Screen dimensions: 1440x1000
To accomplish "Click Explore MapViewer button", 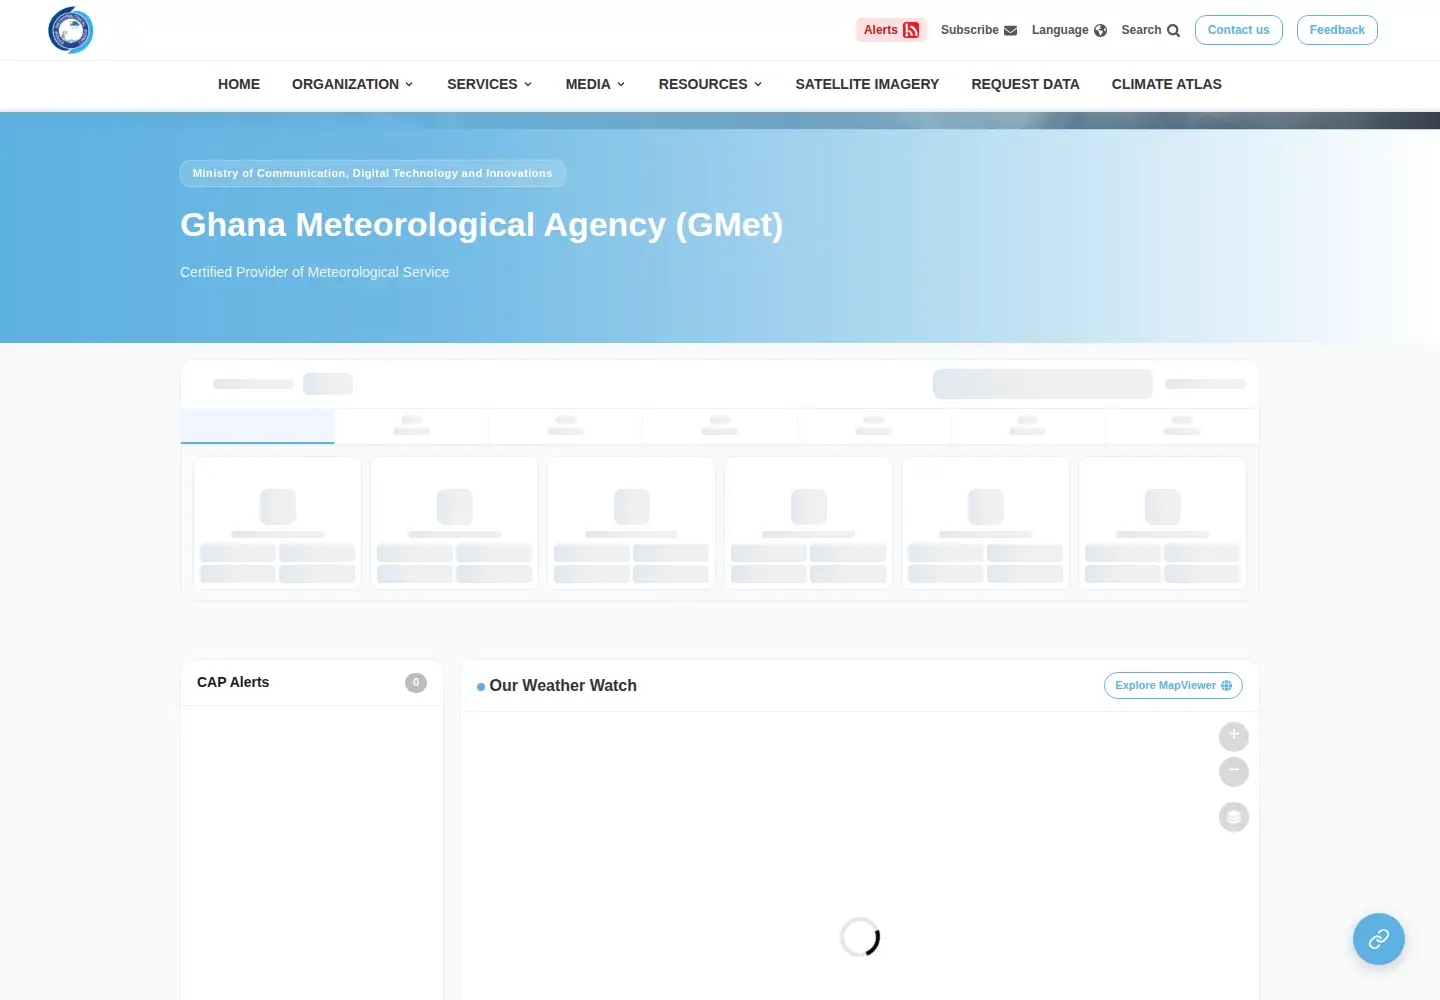I will (1173, 685).
